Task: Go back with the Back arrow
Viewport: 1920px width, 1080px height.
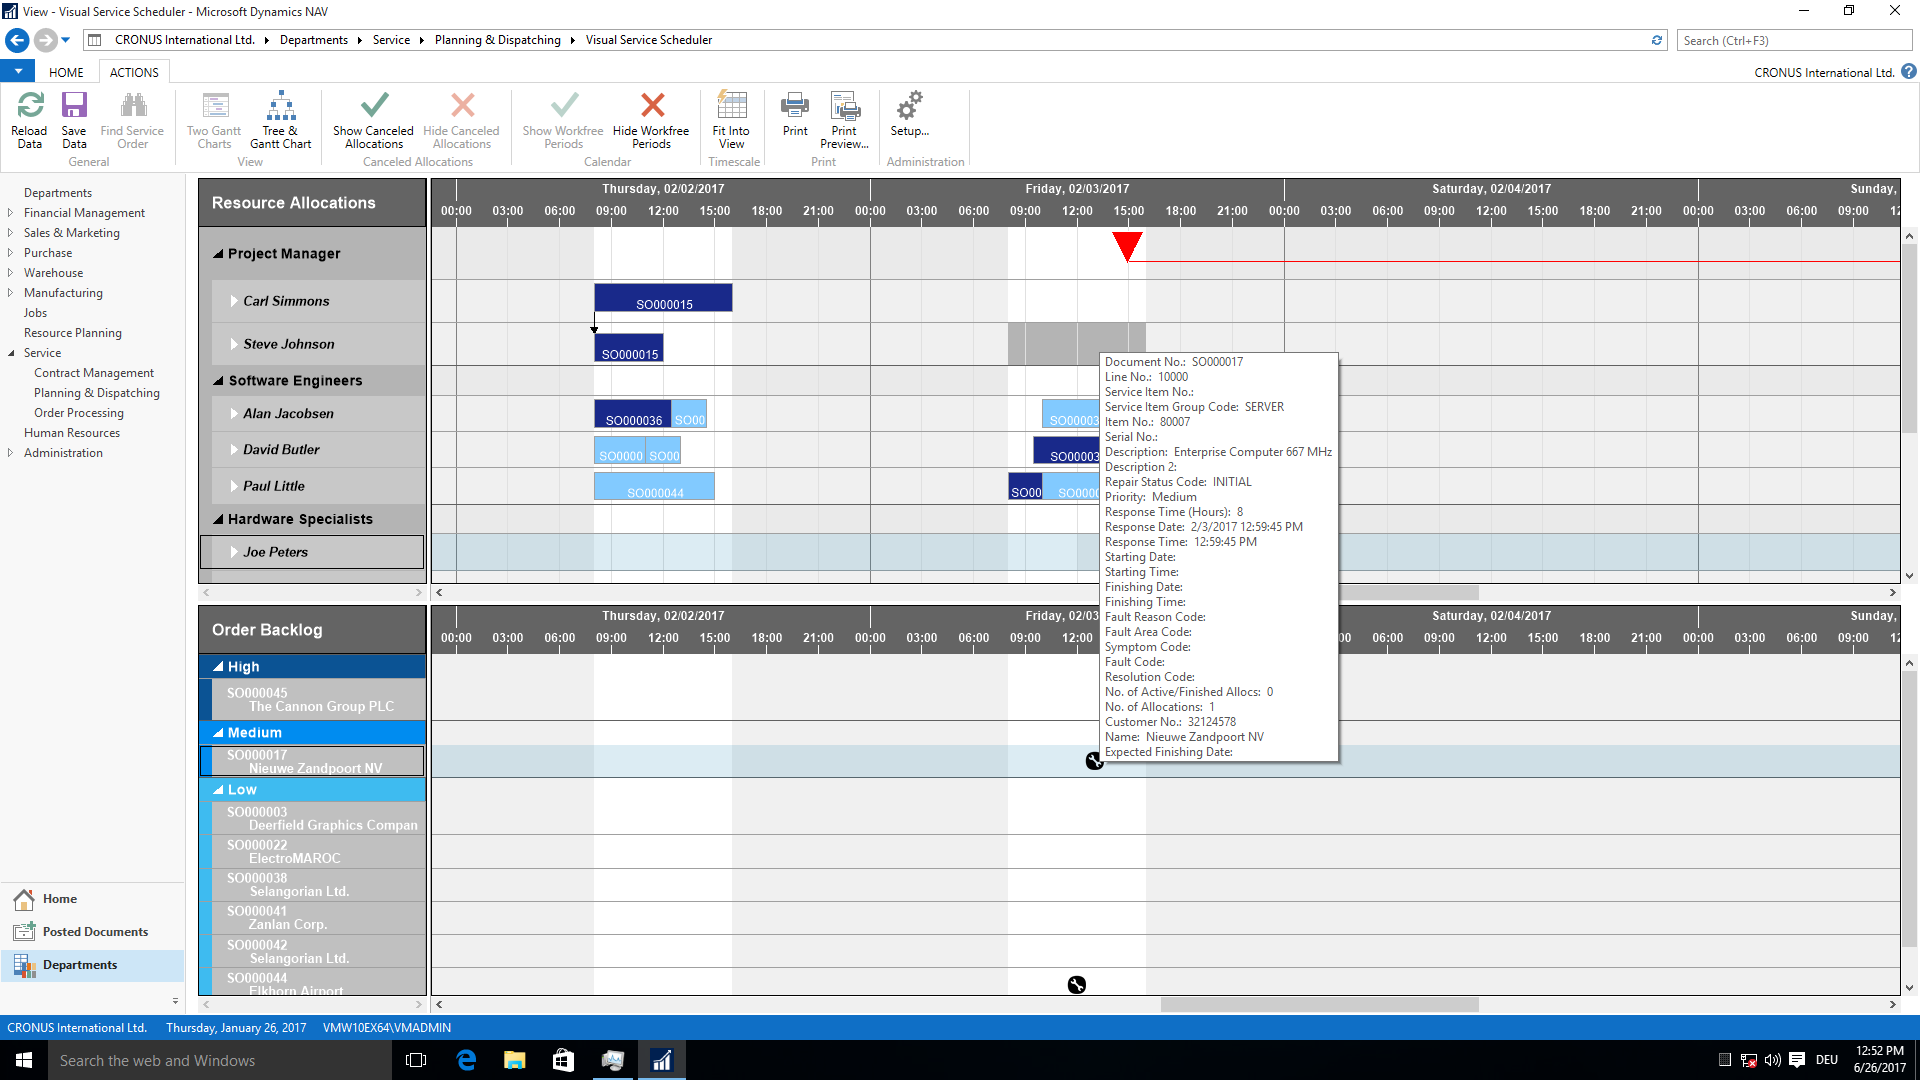Action: coord(17,40)
